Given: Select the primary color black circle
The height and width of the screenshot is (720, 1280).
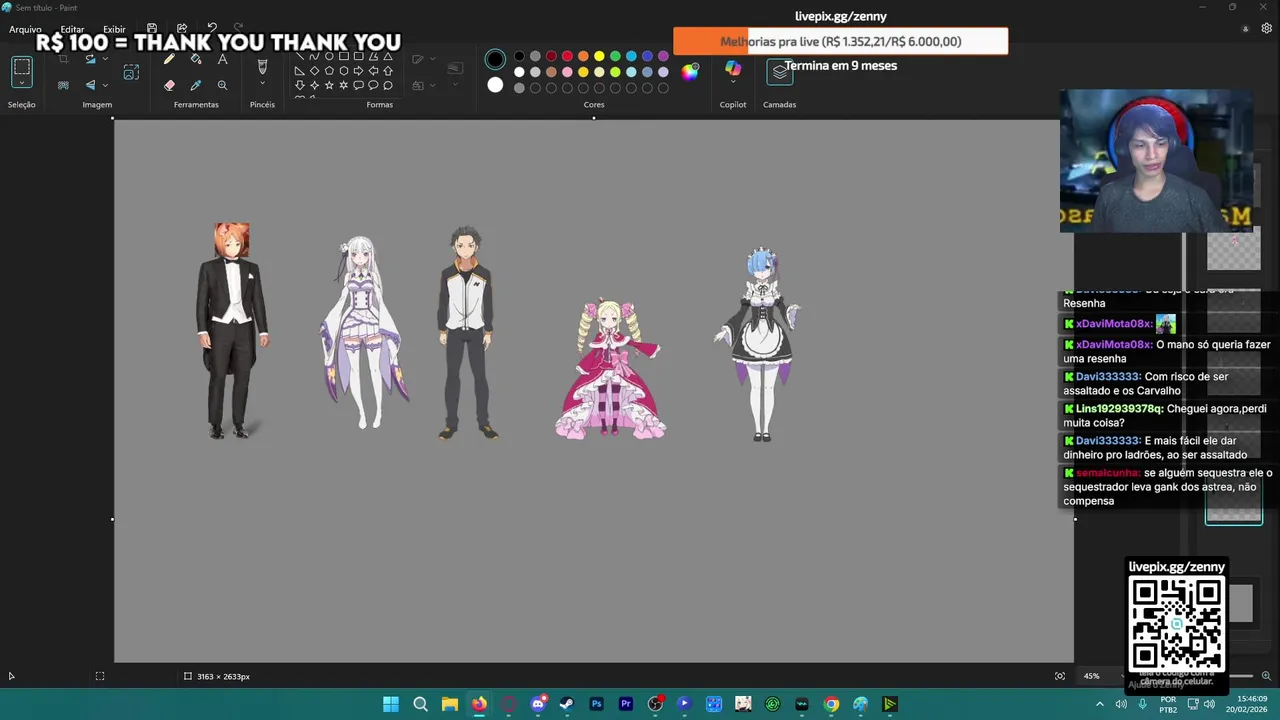Looking at the screenshot, I should point(495,59).
